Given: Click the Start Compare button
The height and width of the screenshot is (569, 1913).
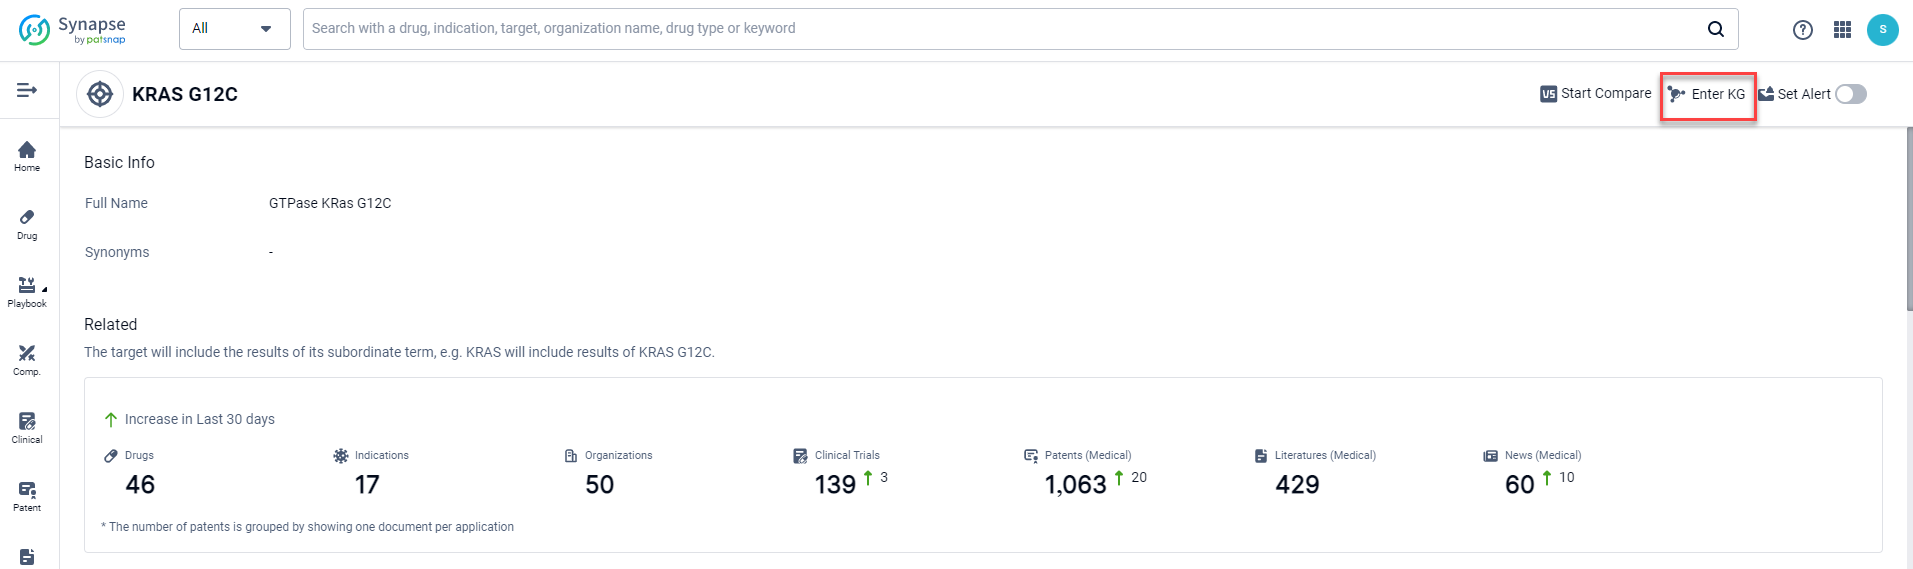Looking at the screenshot, I should coord(1596,94).
